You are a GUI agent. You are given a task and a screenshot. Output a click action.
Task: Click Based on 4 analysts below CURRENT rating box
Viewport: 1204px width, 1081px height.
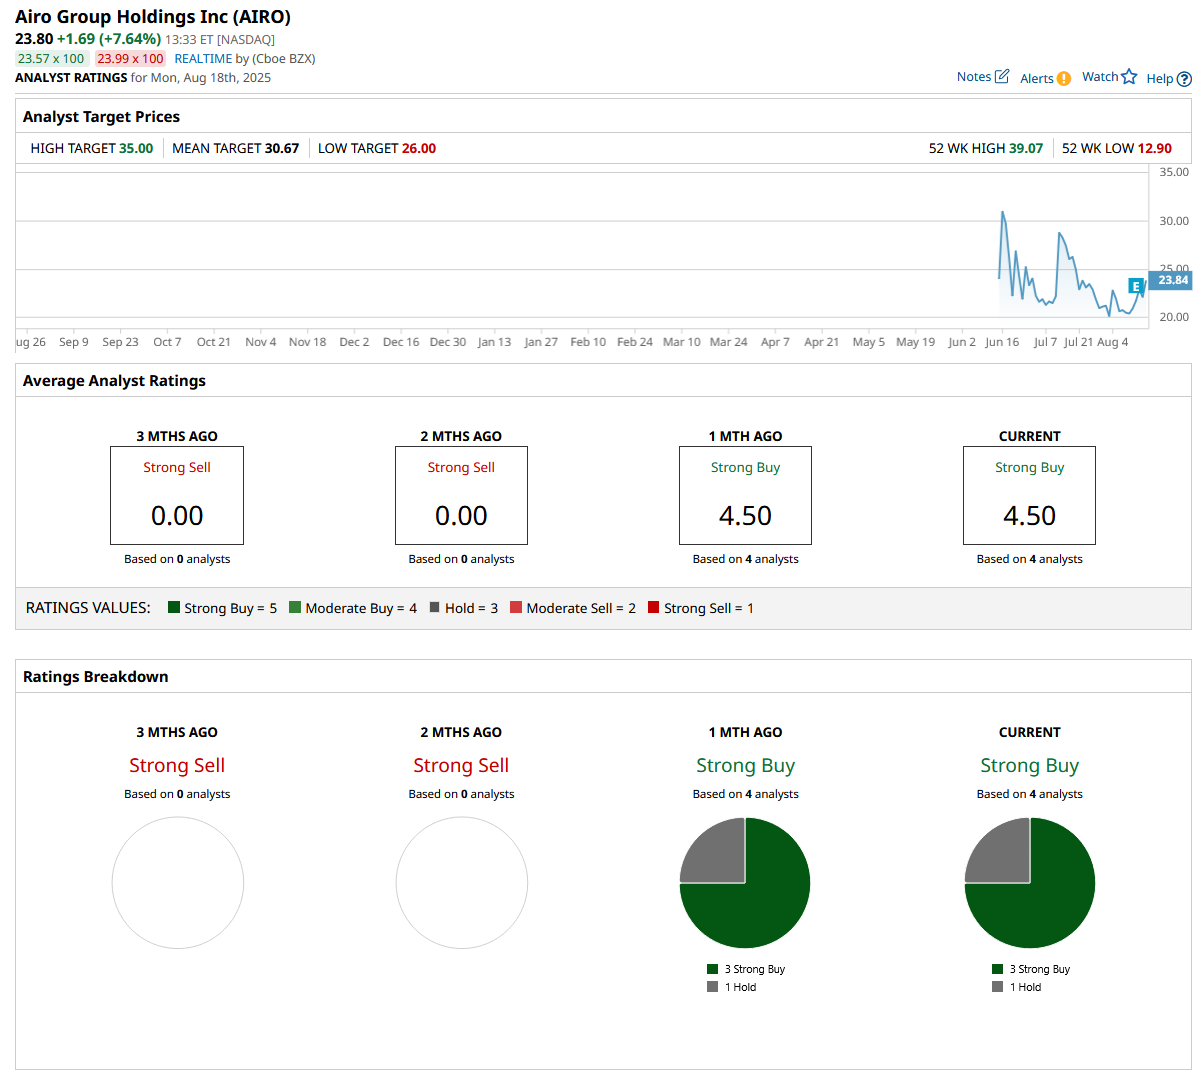tap(1030, 559)
